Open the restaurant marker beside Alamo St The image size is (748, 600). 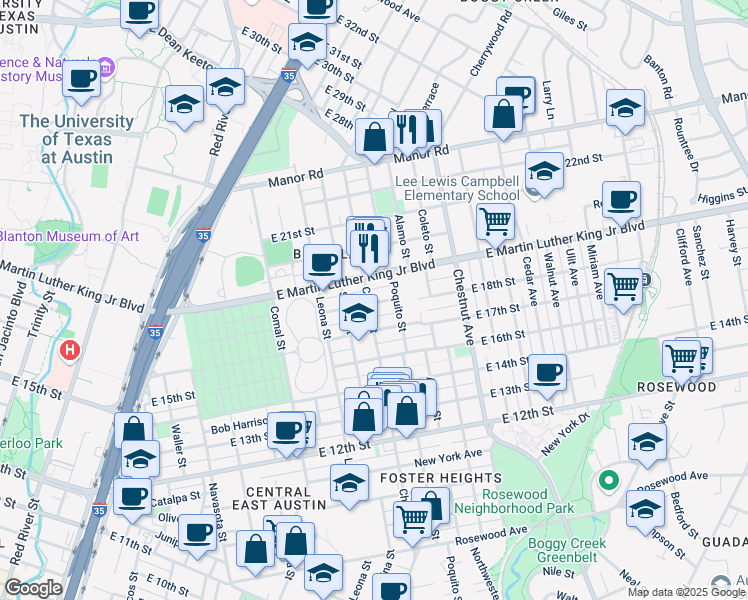pyautogui.click(x=369, y=250)
